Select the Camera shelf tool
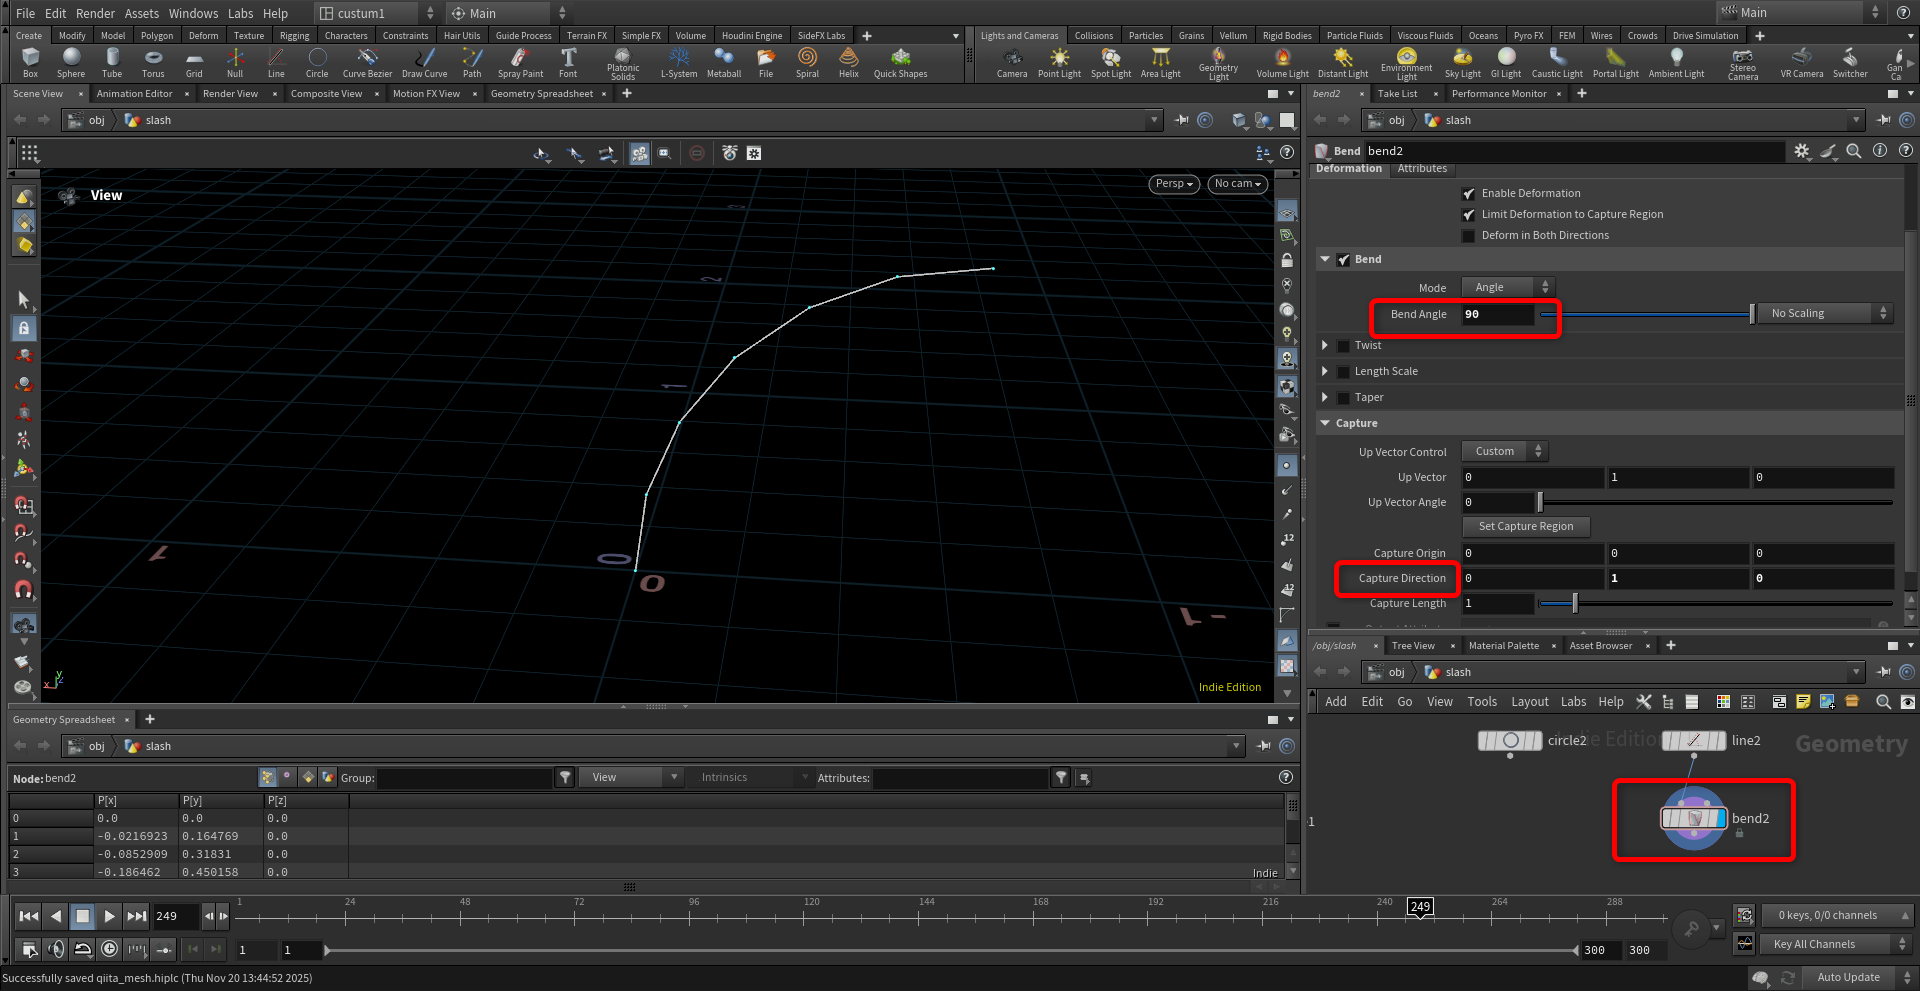The image size is (1920, 991). pyautogui.click(x=1011, y=62)
